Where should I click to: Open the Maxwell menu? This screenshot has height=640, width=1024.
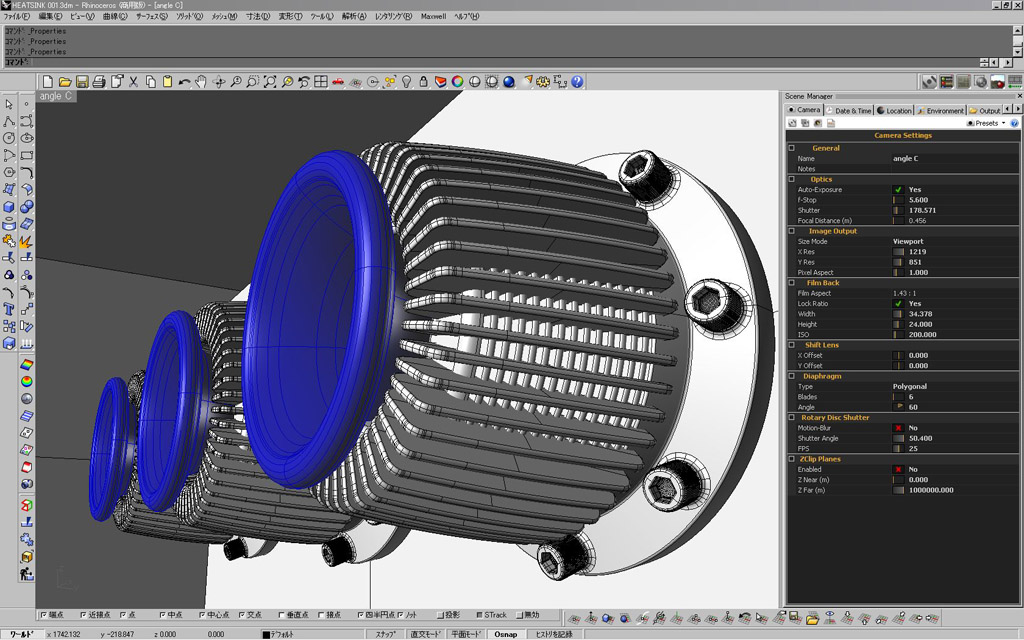(433, 17)
